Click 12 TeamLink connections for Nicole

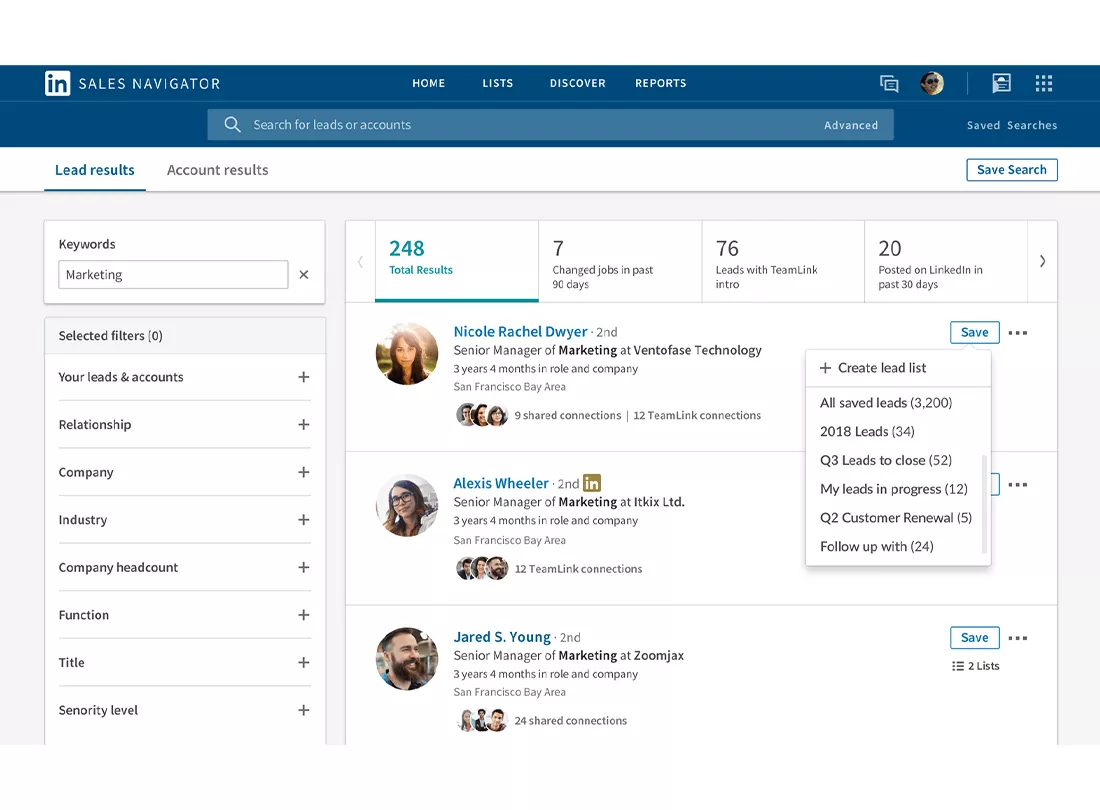pos(697,415)
